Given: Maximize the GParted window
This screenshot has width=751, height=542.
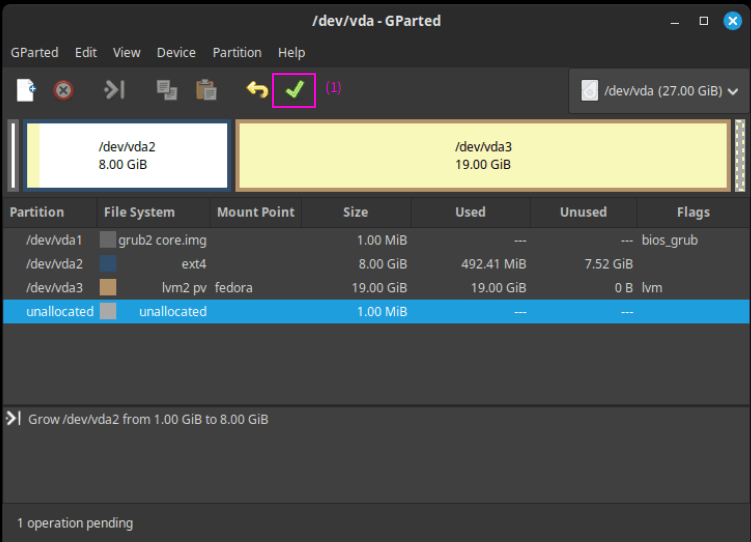Looking at the screenshot, I should click(x=704, y=21).
